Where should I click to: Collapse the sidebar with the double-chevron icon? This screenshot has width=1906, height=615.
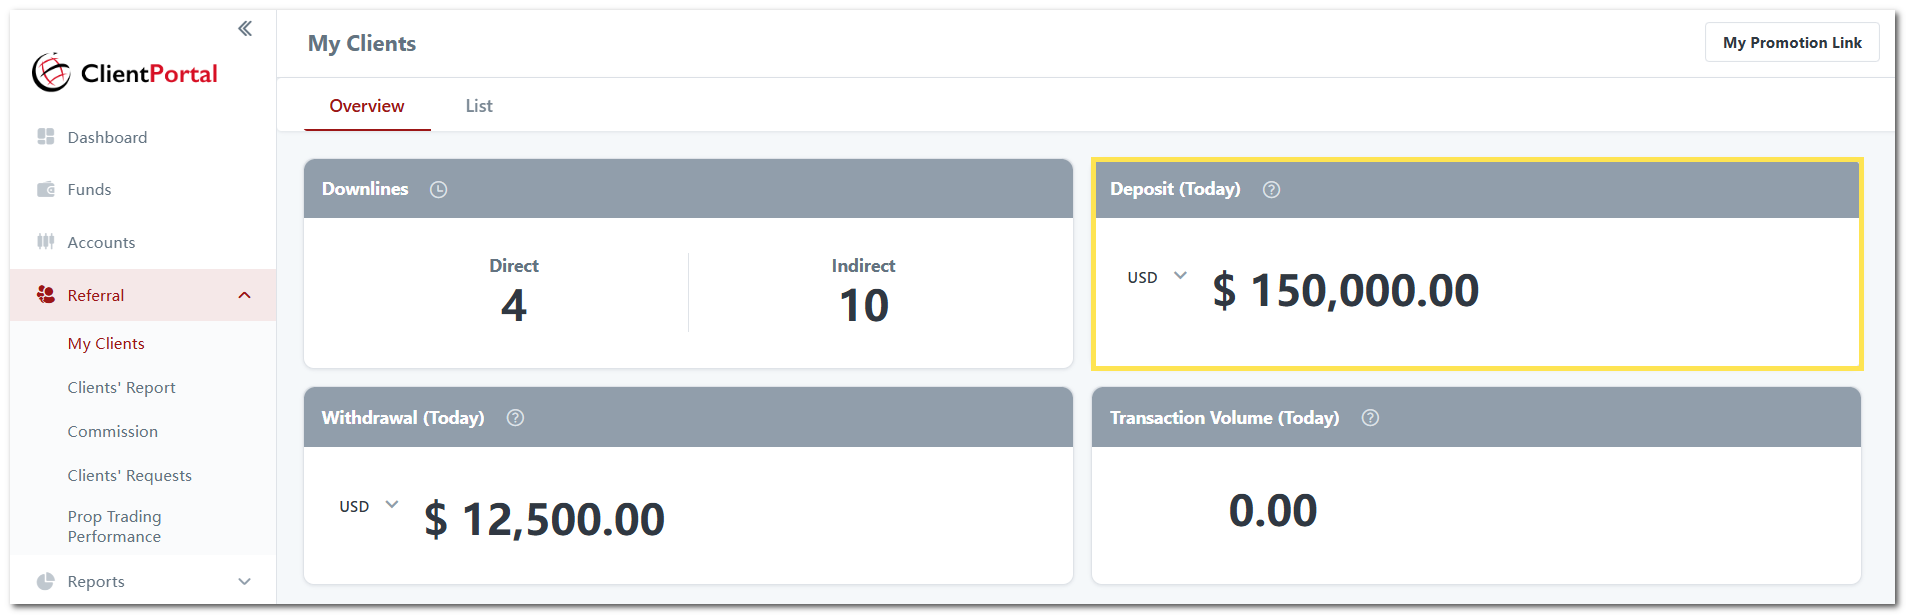click(x=245, y=29)
